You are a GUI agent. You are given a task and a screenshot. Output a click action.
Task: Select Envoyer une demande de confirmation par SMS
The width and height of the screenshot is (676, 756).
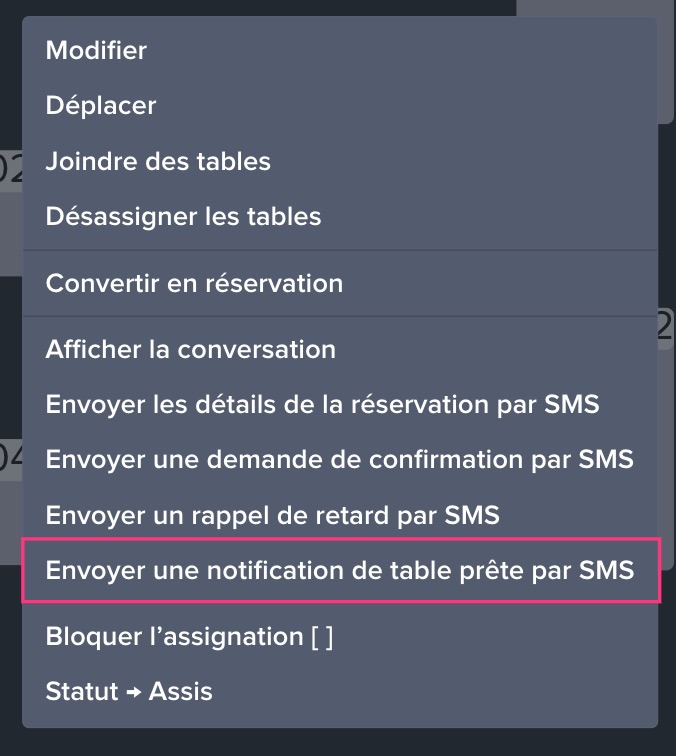click(339, 460)
